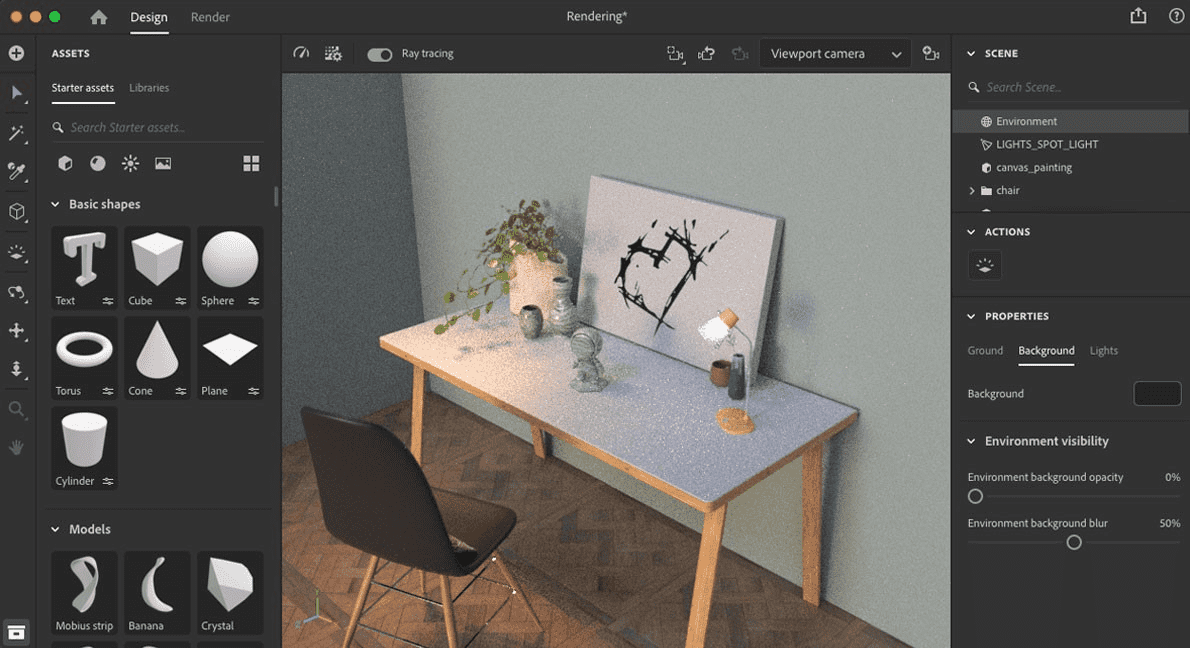The image size is (1190, 648).
Task: Collapse Environment visibility section
Action: pyautogui.click(x=971, y=441)
